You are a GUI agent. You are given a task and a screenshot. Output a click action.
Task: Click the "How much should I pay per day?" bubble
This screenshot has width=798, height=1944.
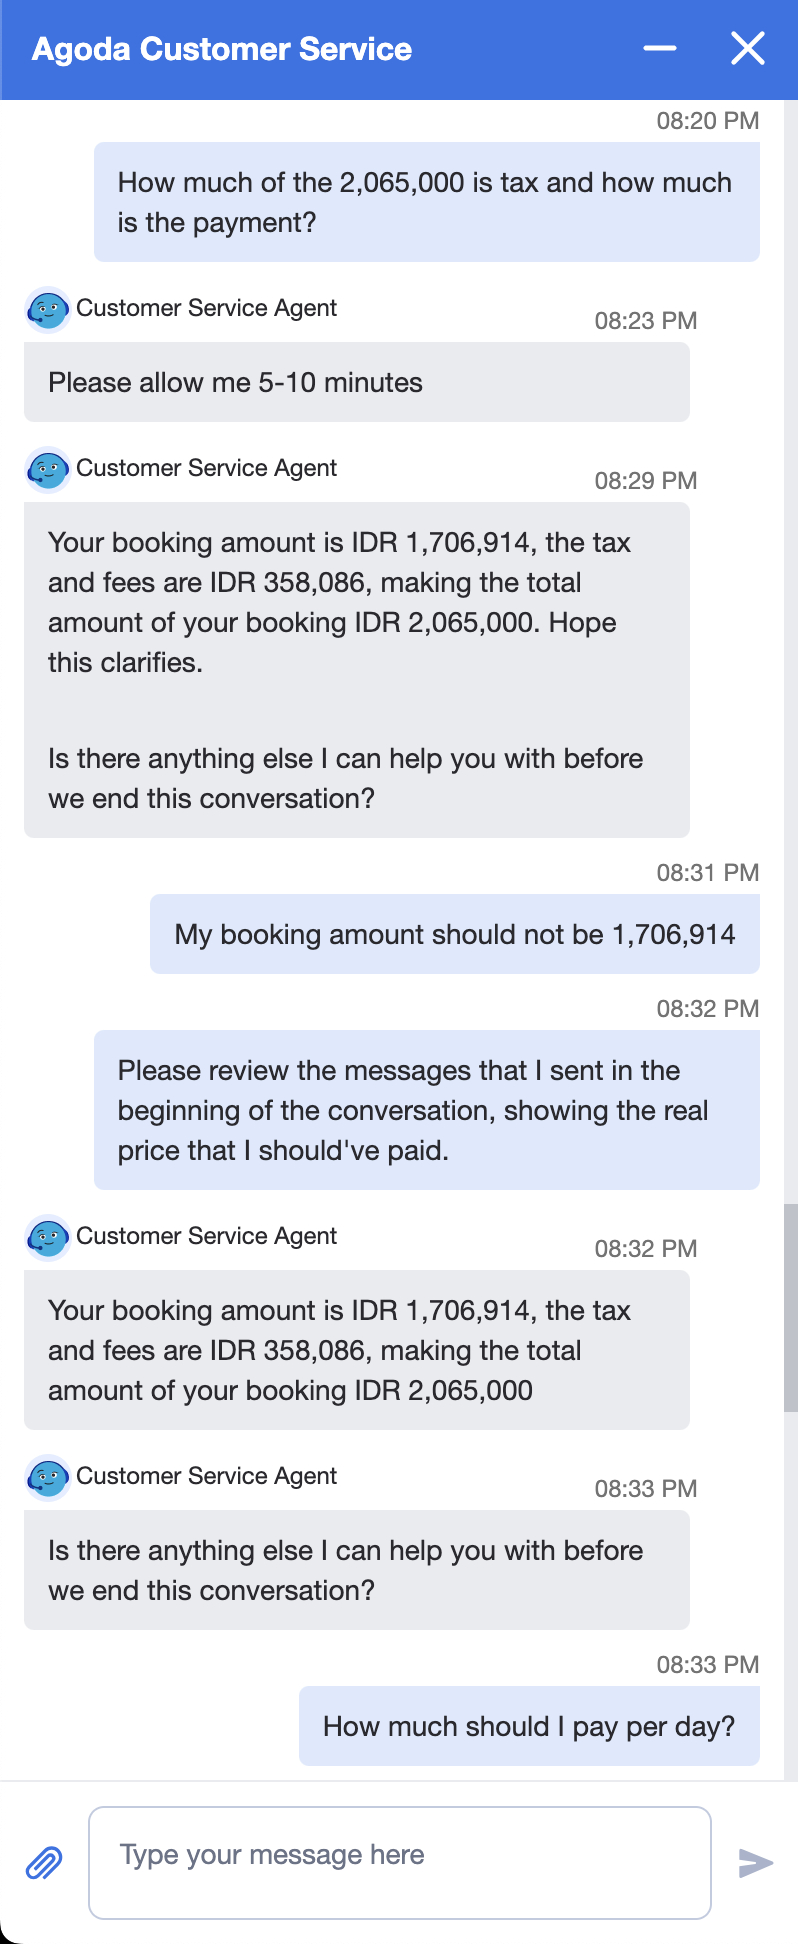[529, 1726]
